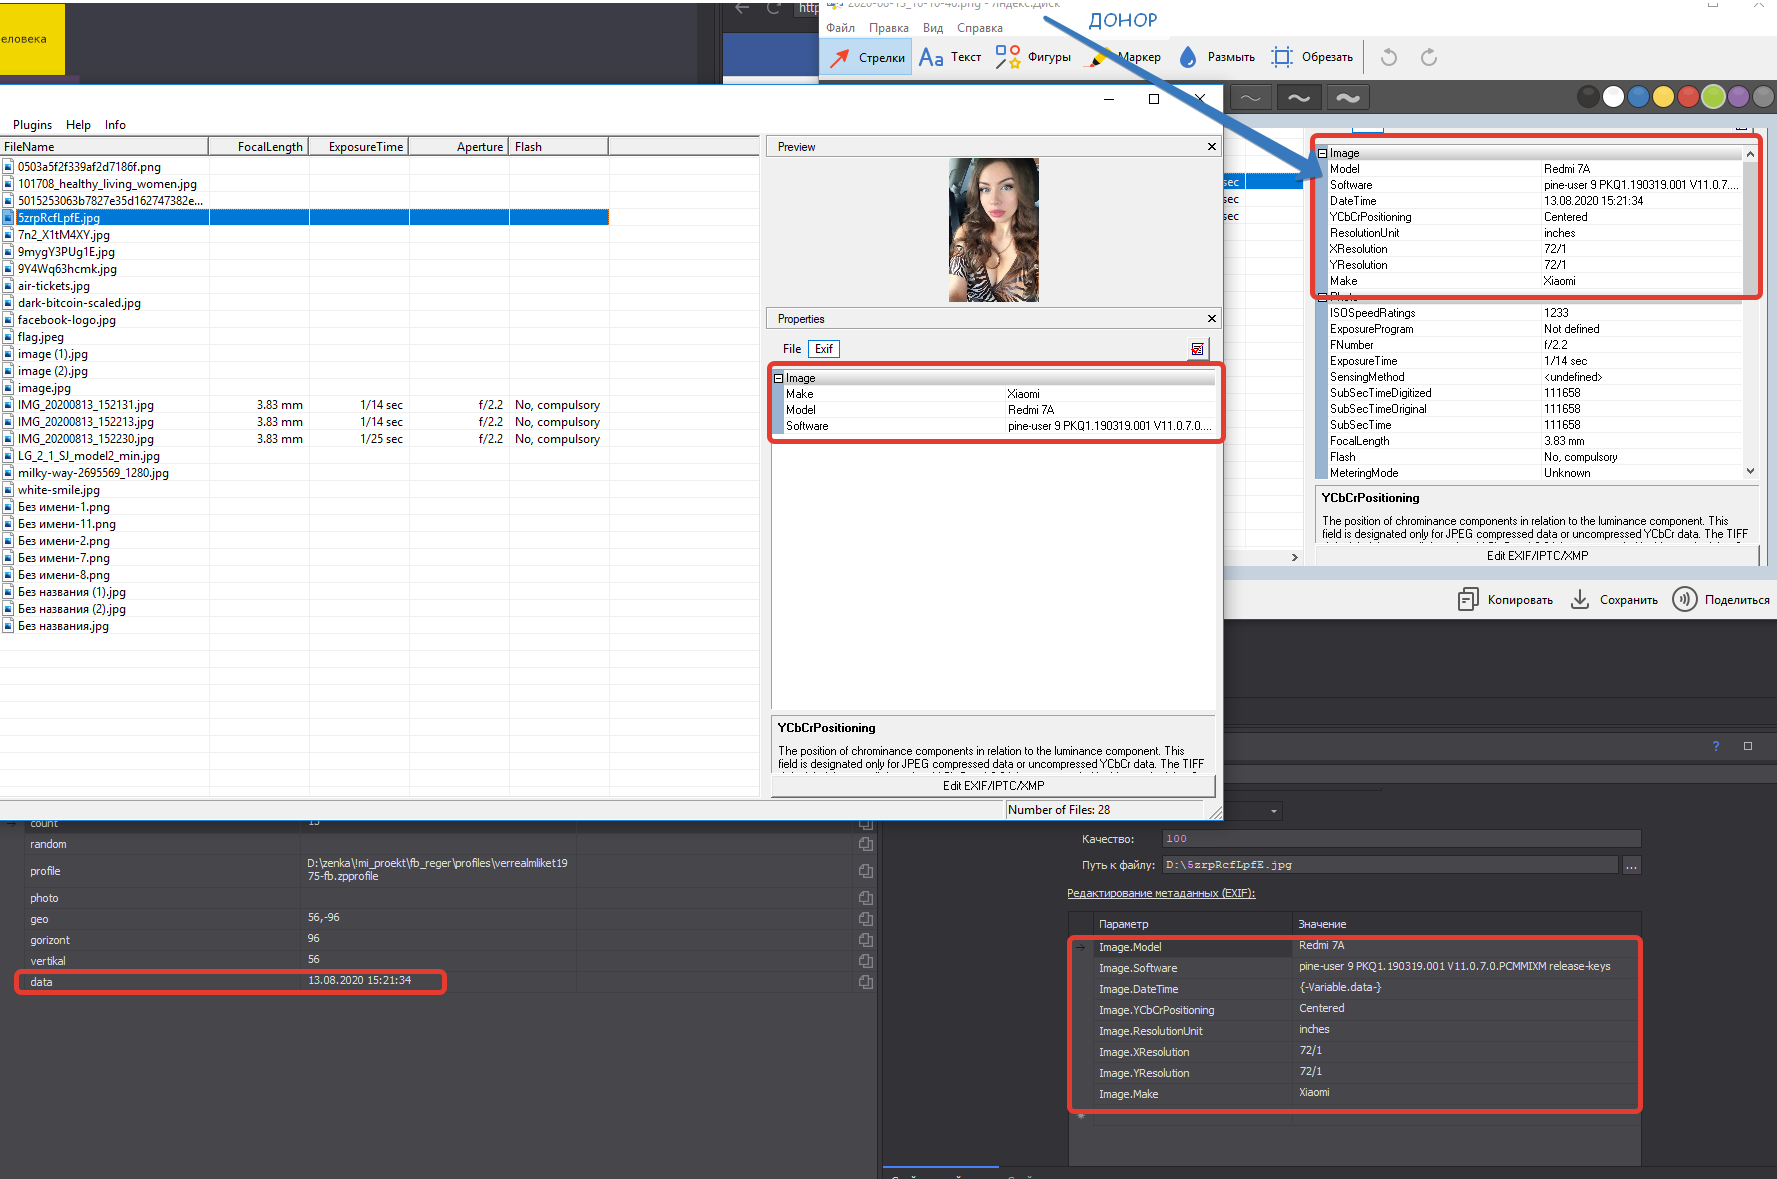Choose the medium line thickness
Screen dimensions: 1777x1179
coord(1299,97)
